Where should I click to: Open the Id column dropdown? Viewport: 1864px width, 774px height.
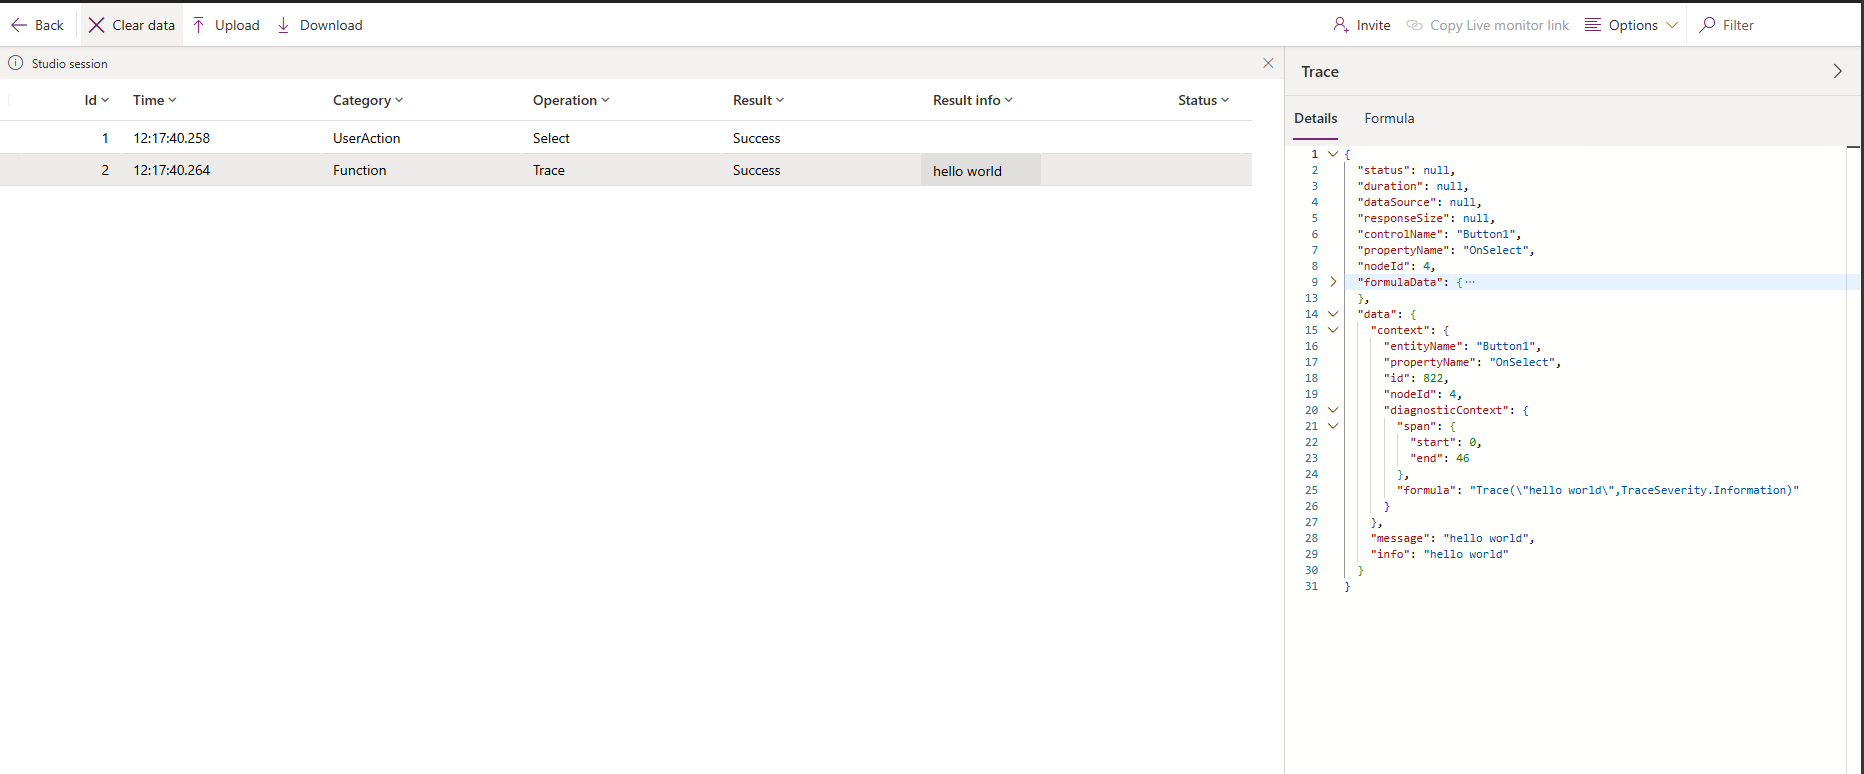click(x=105, y=100)
